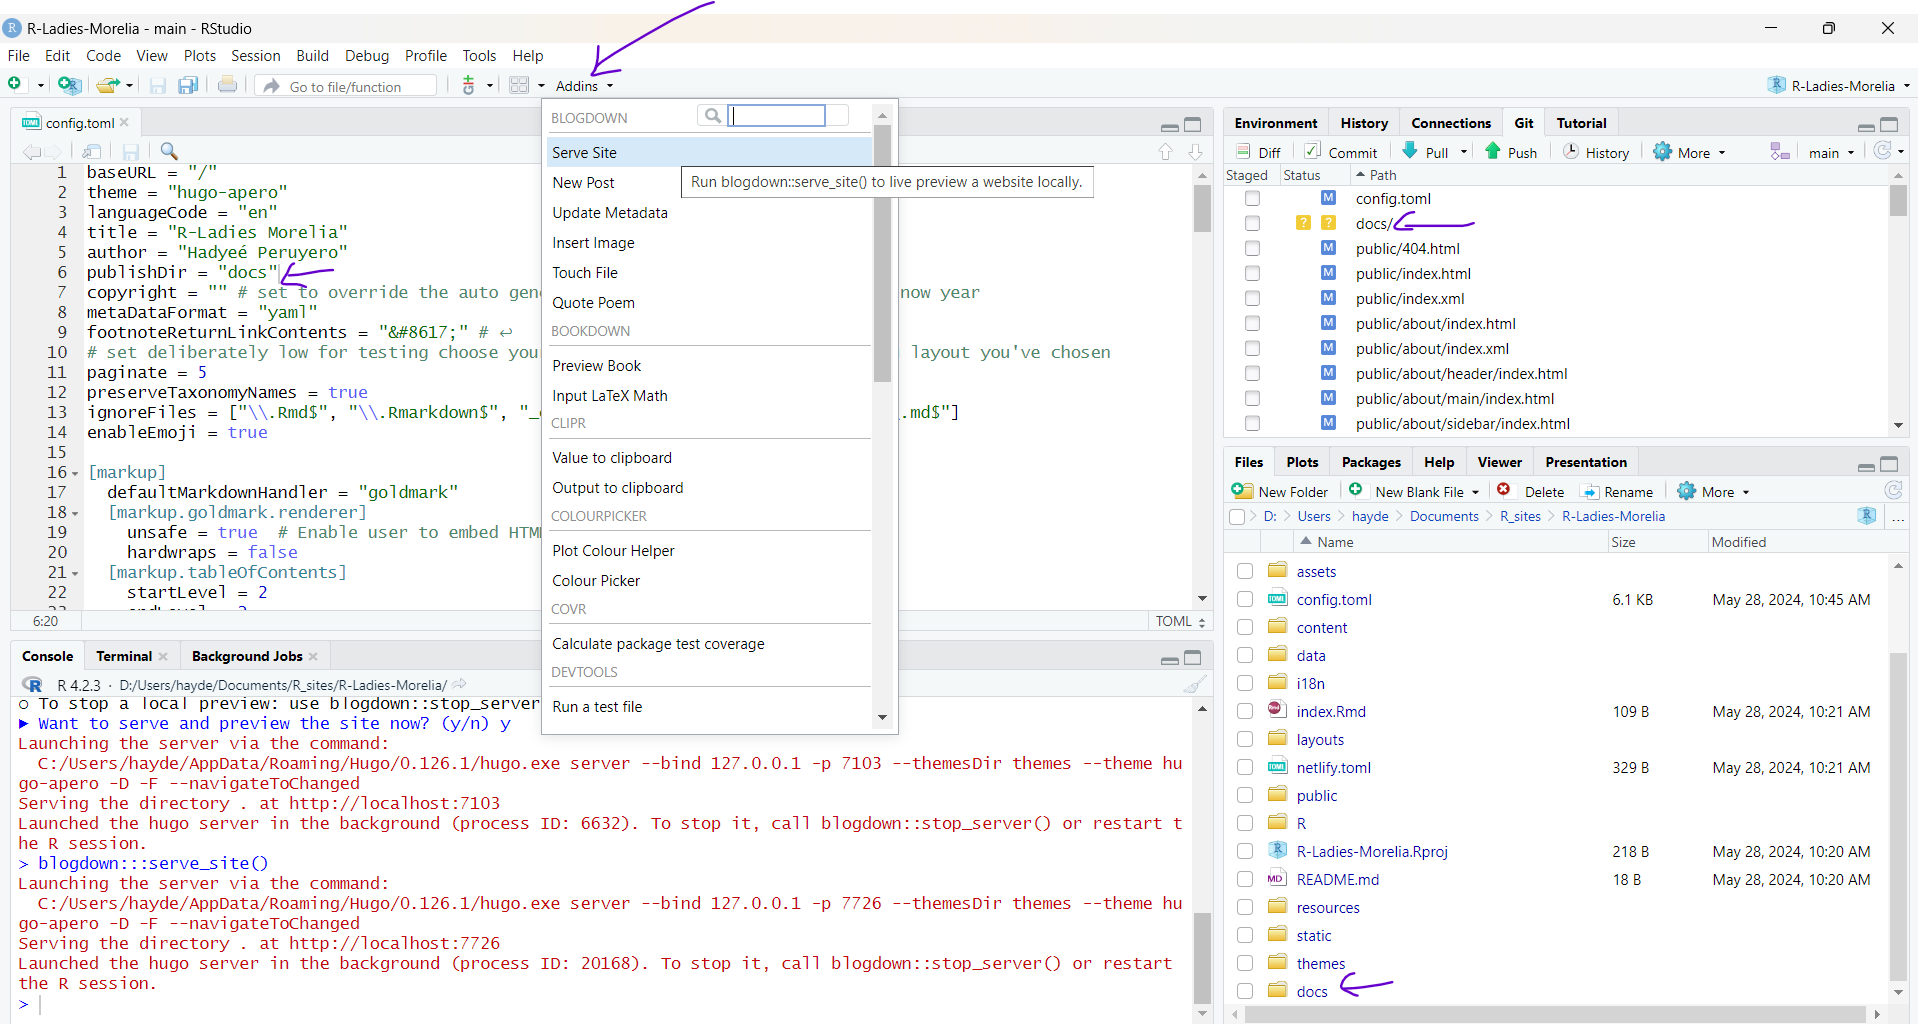This screenshot has height=1024, width=1918.
Task: Click the Git Push arrow icon
Action: click(1493, 151)
